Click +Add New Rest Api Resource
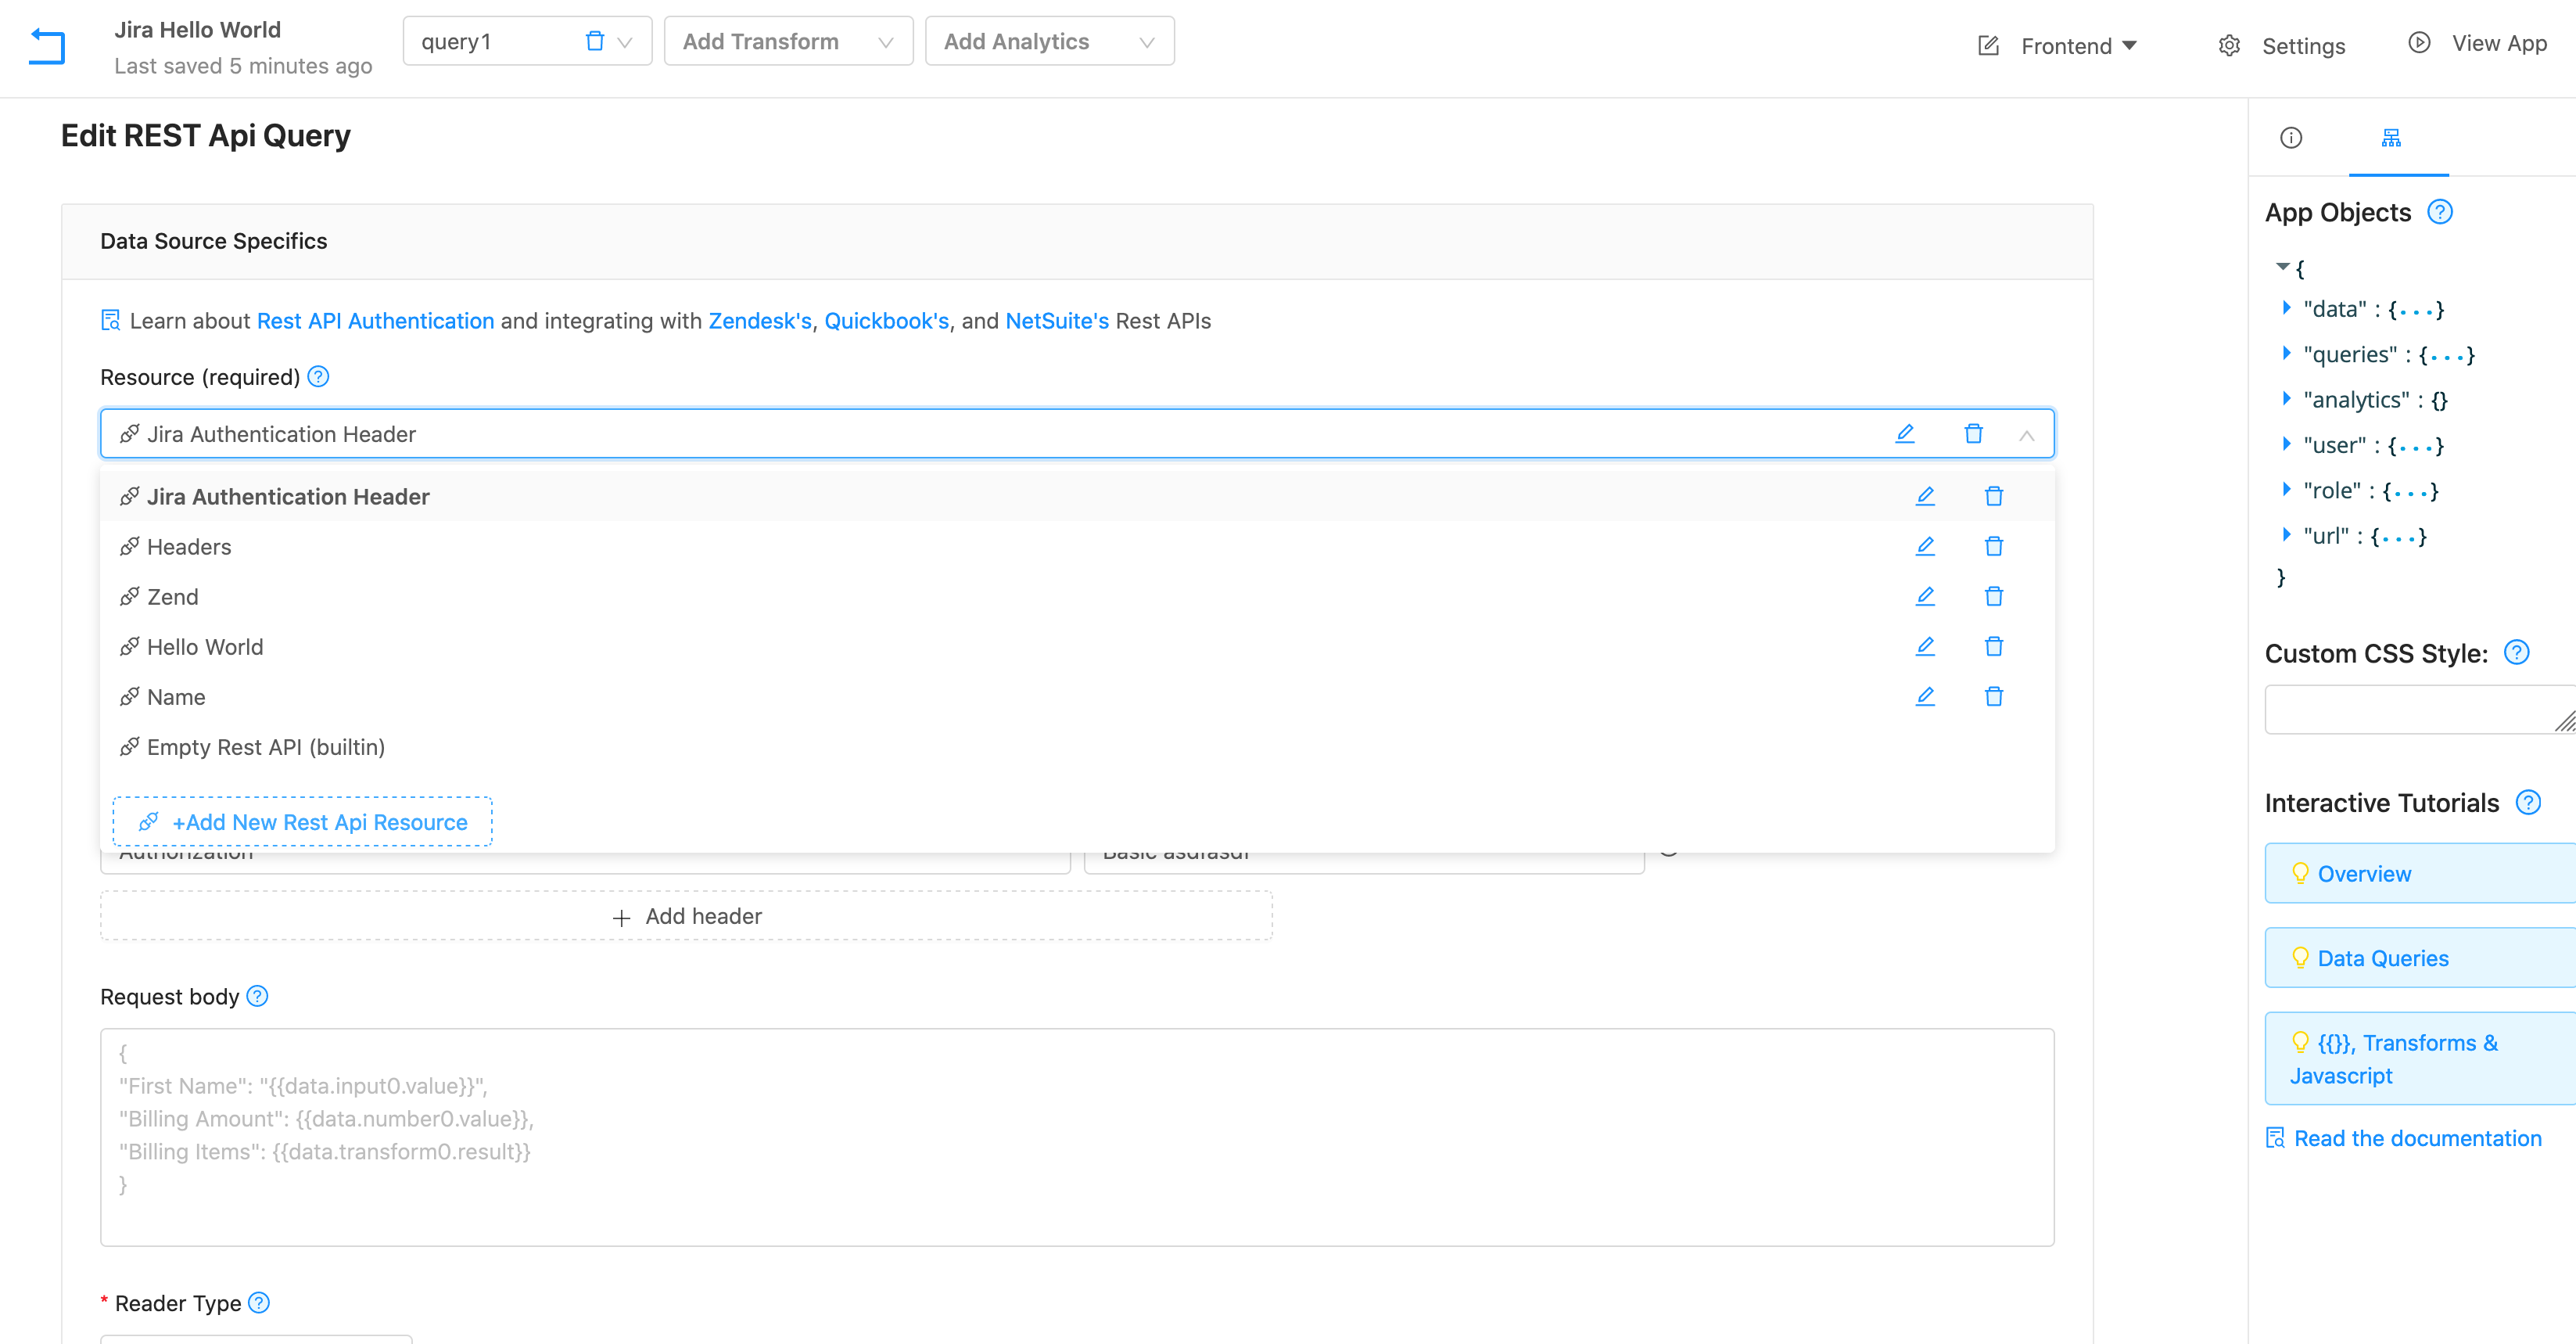The image size is (2576, 1344). (x=302, y=822)
